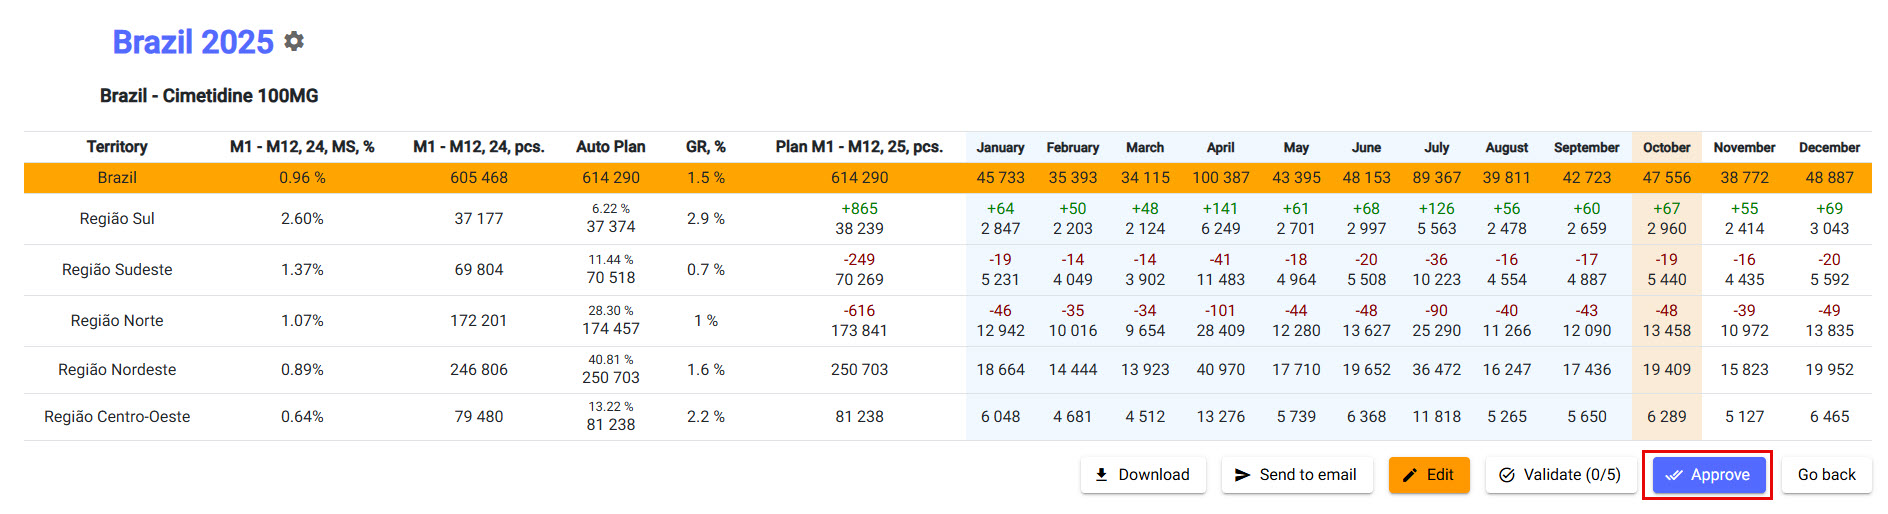Click the October column header
Image resolution: width=1888 pixels, height=514 pixels.
1666,147
